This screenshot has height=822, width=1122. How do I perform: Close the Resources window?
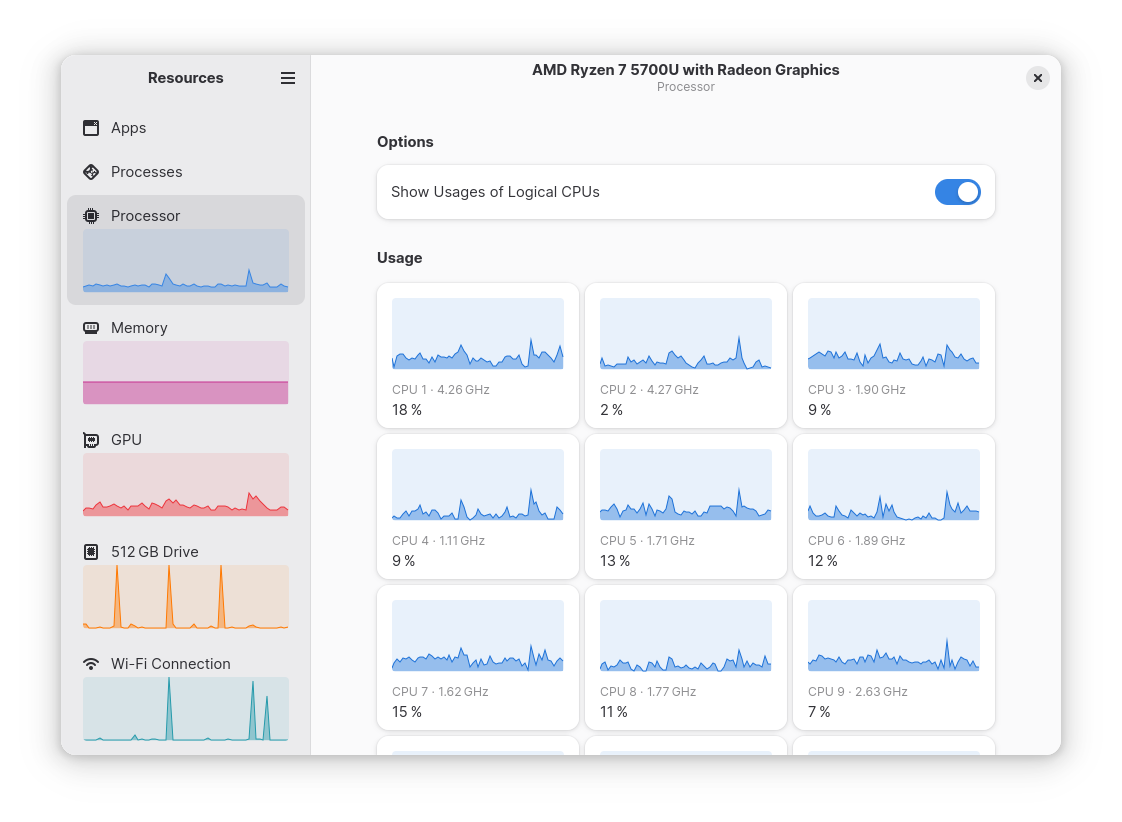pyautogui.click(x=1038, y=78)
